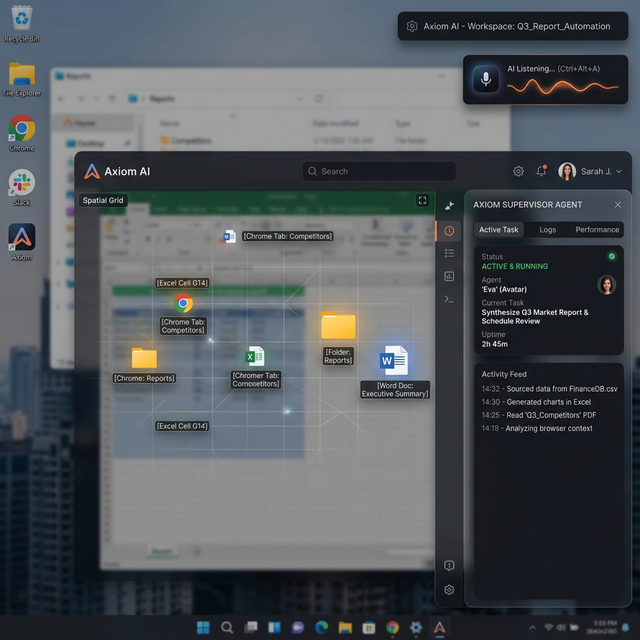Image resolution: width=640 pixels, height=640 pixels.
Task: Select 'Analyzing browser context' feed entry
Action: (x=537, y=428)
